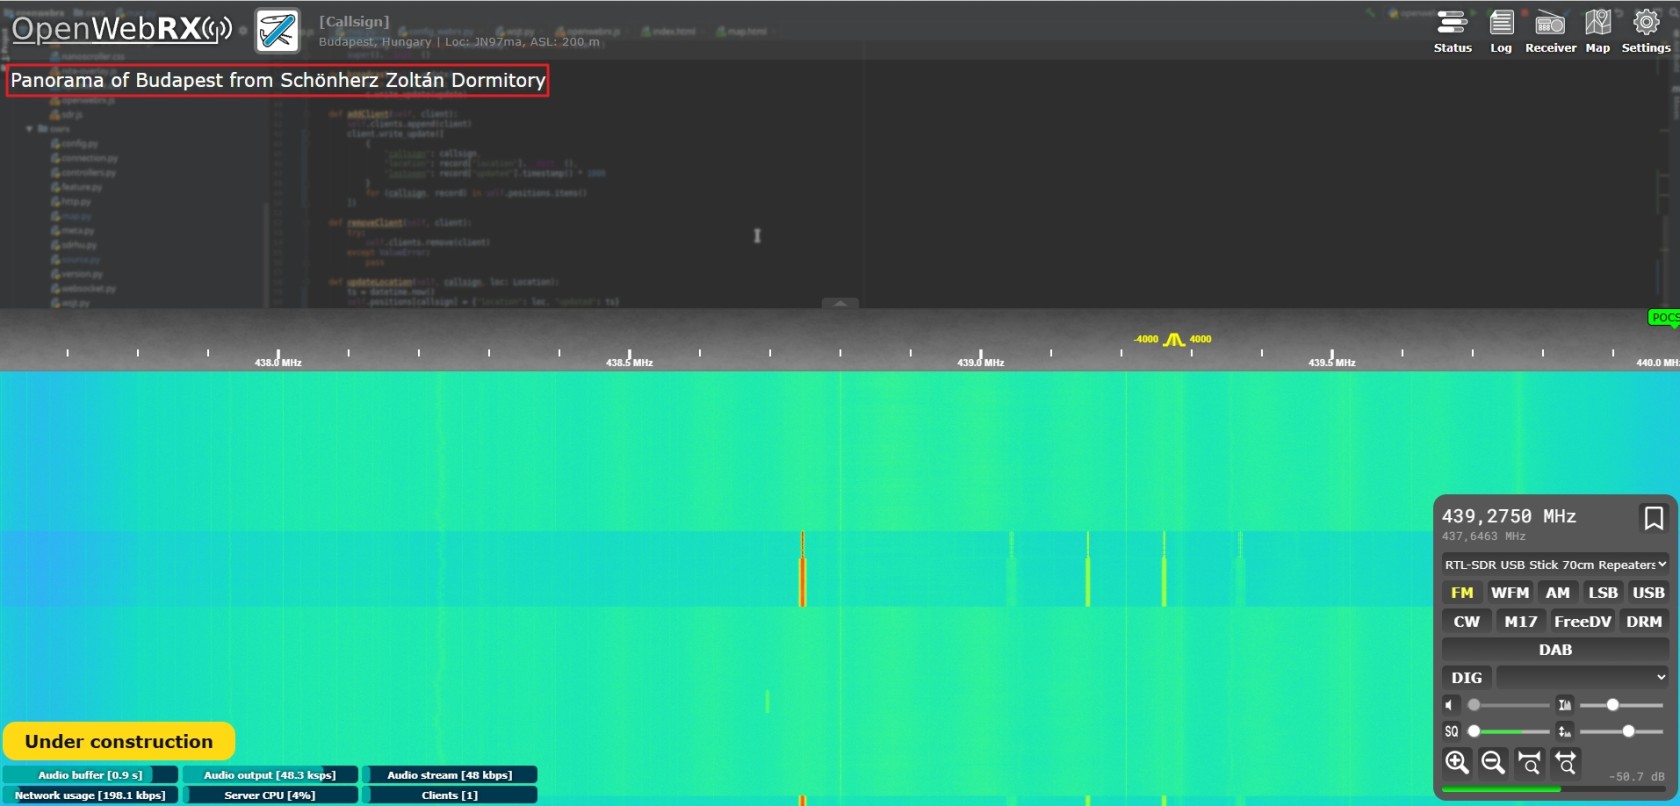Click the zoom in totally icon
Screen dimensions: 1680x806
click(1529, 763)
